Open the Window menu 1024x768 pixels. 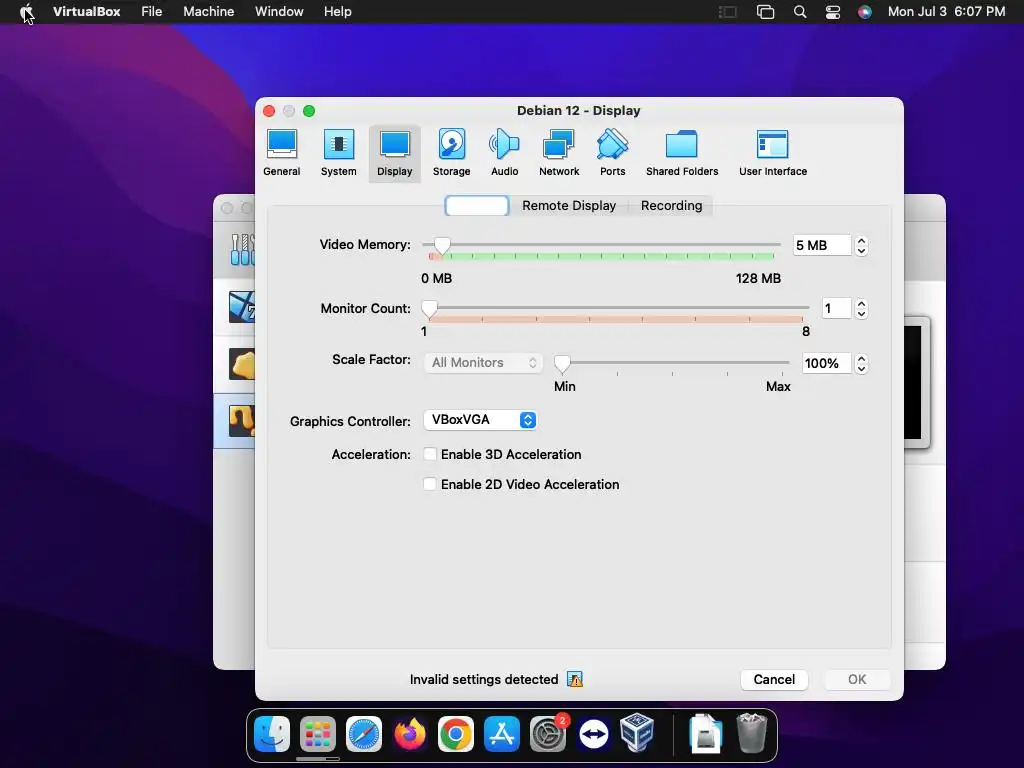click(279, 12)
